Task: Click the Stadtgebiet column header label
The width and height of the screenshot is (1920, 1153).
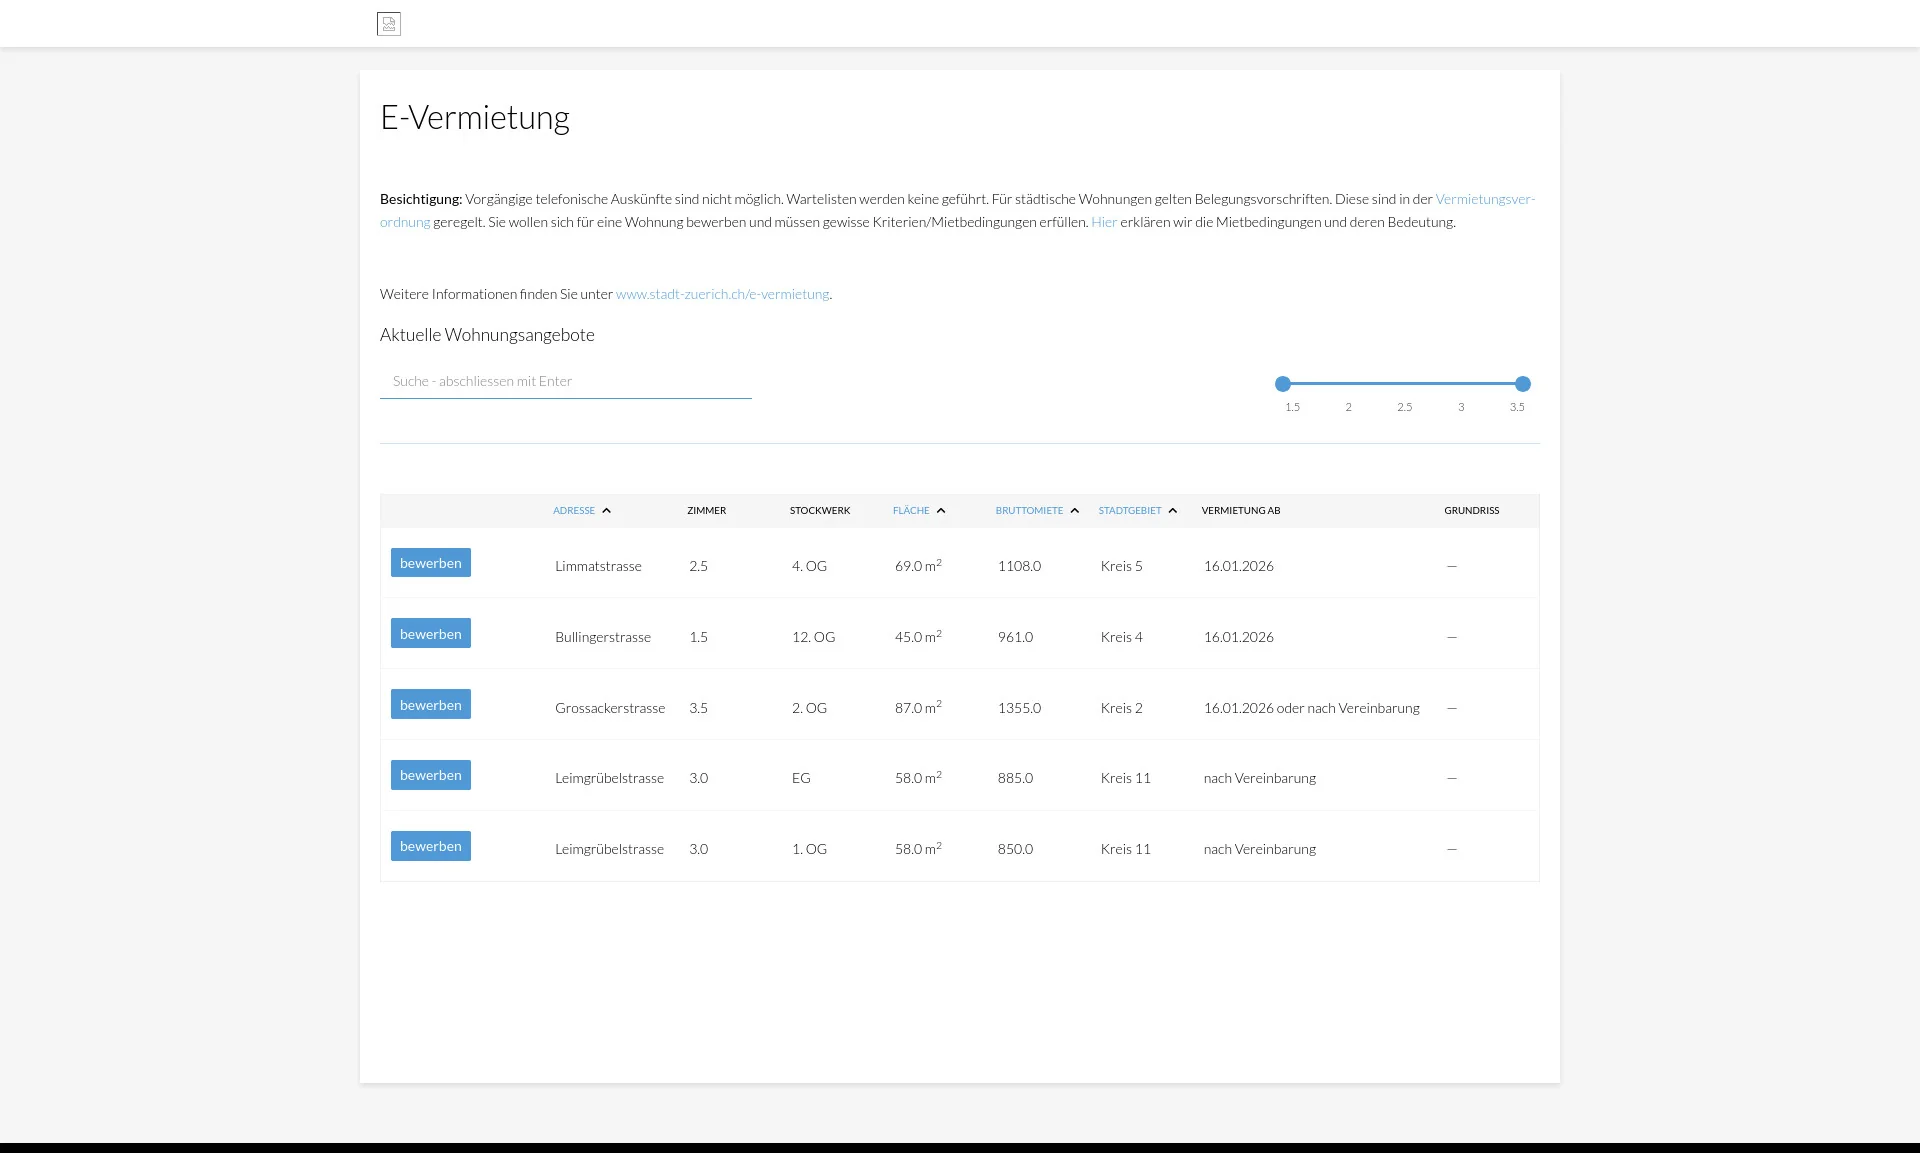Action: (1130, 511)
